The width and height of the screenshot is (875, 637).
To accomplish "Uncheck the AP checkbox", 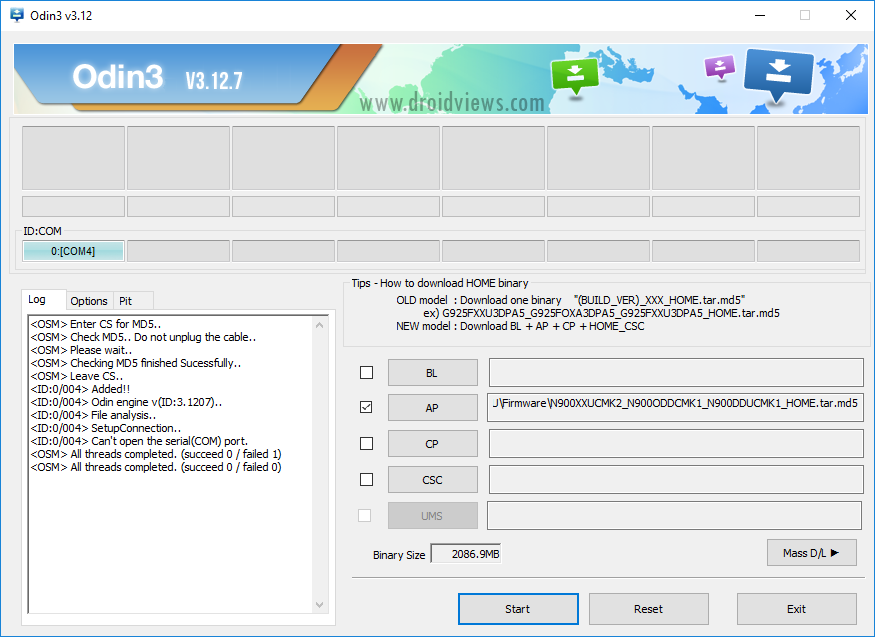I will tap(367, 407).
